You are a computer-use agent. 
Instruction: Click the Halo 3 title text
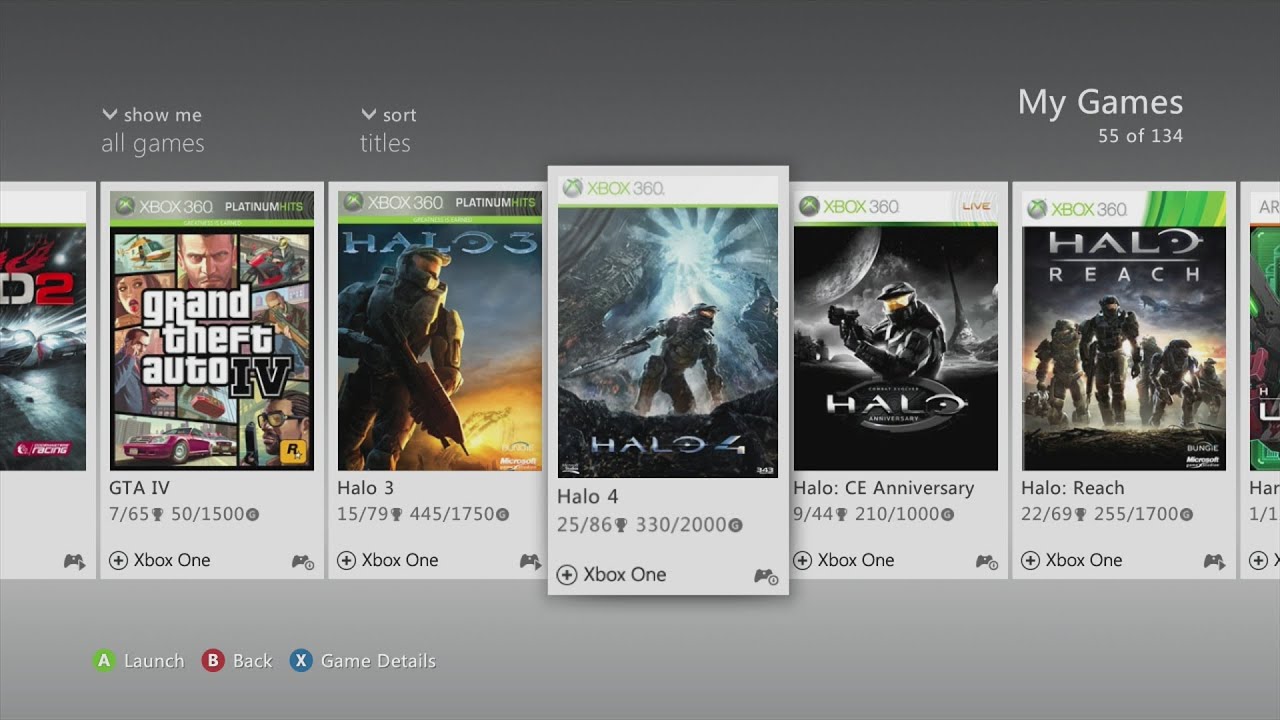click(x=365, y=488)
